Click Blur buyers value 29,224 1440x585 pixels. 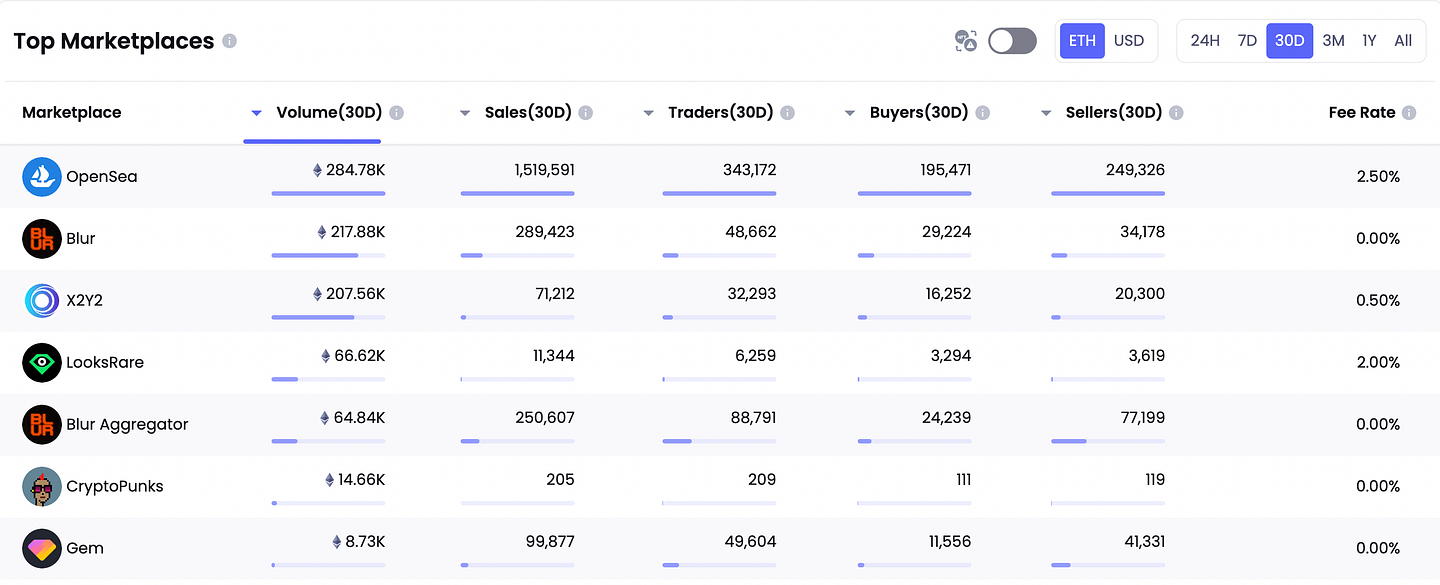coord(946,233)
